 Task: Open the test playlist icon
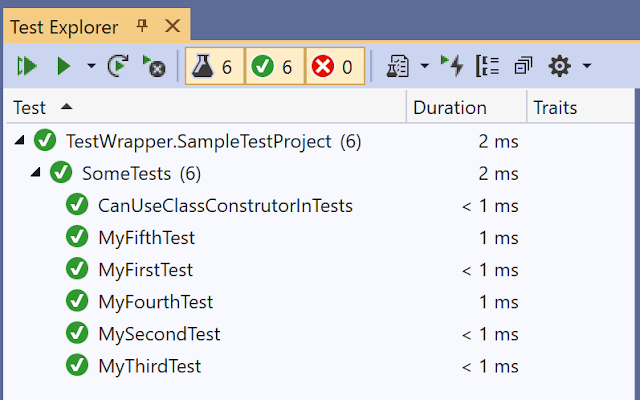(x=398, y=66)
